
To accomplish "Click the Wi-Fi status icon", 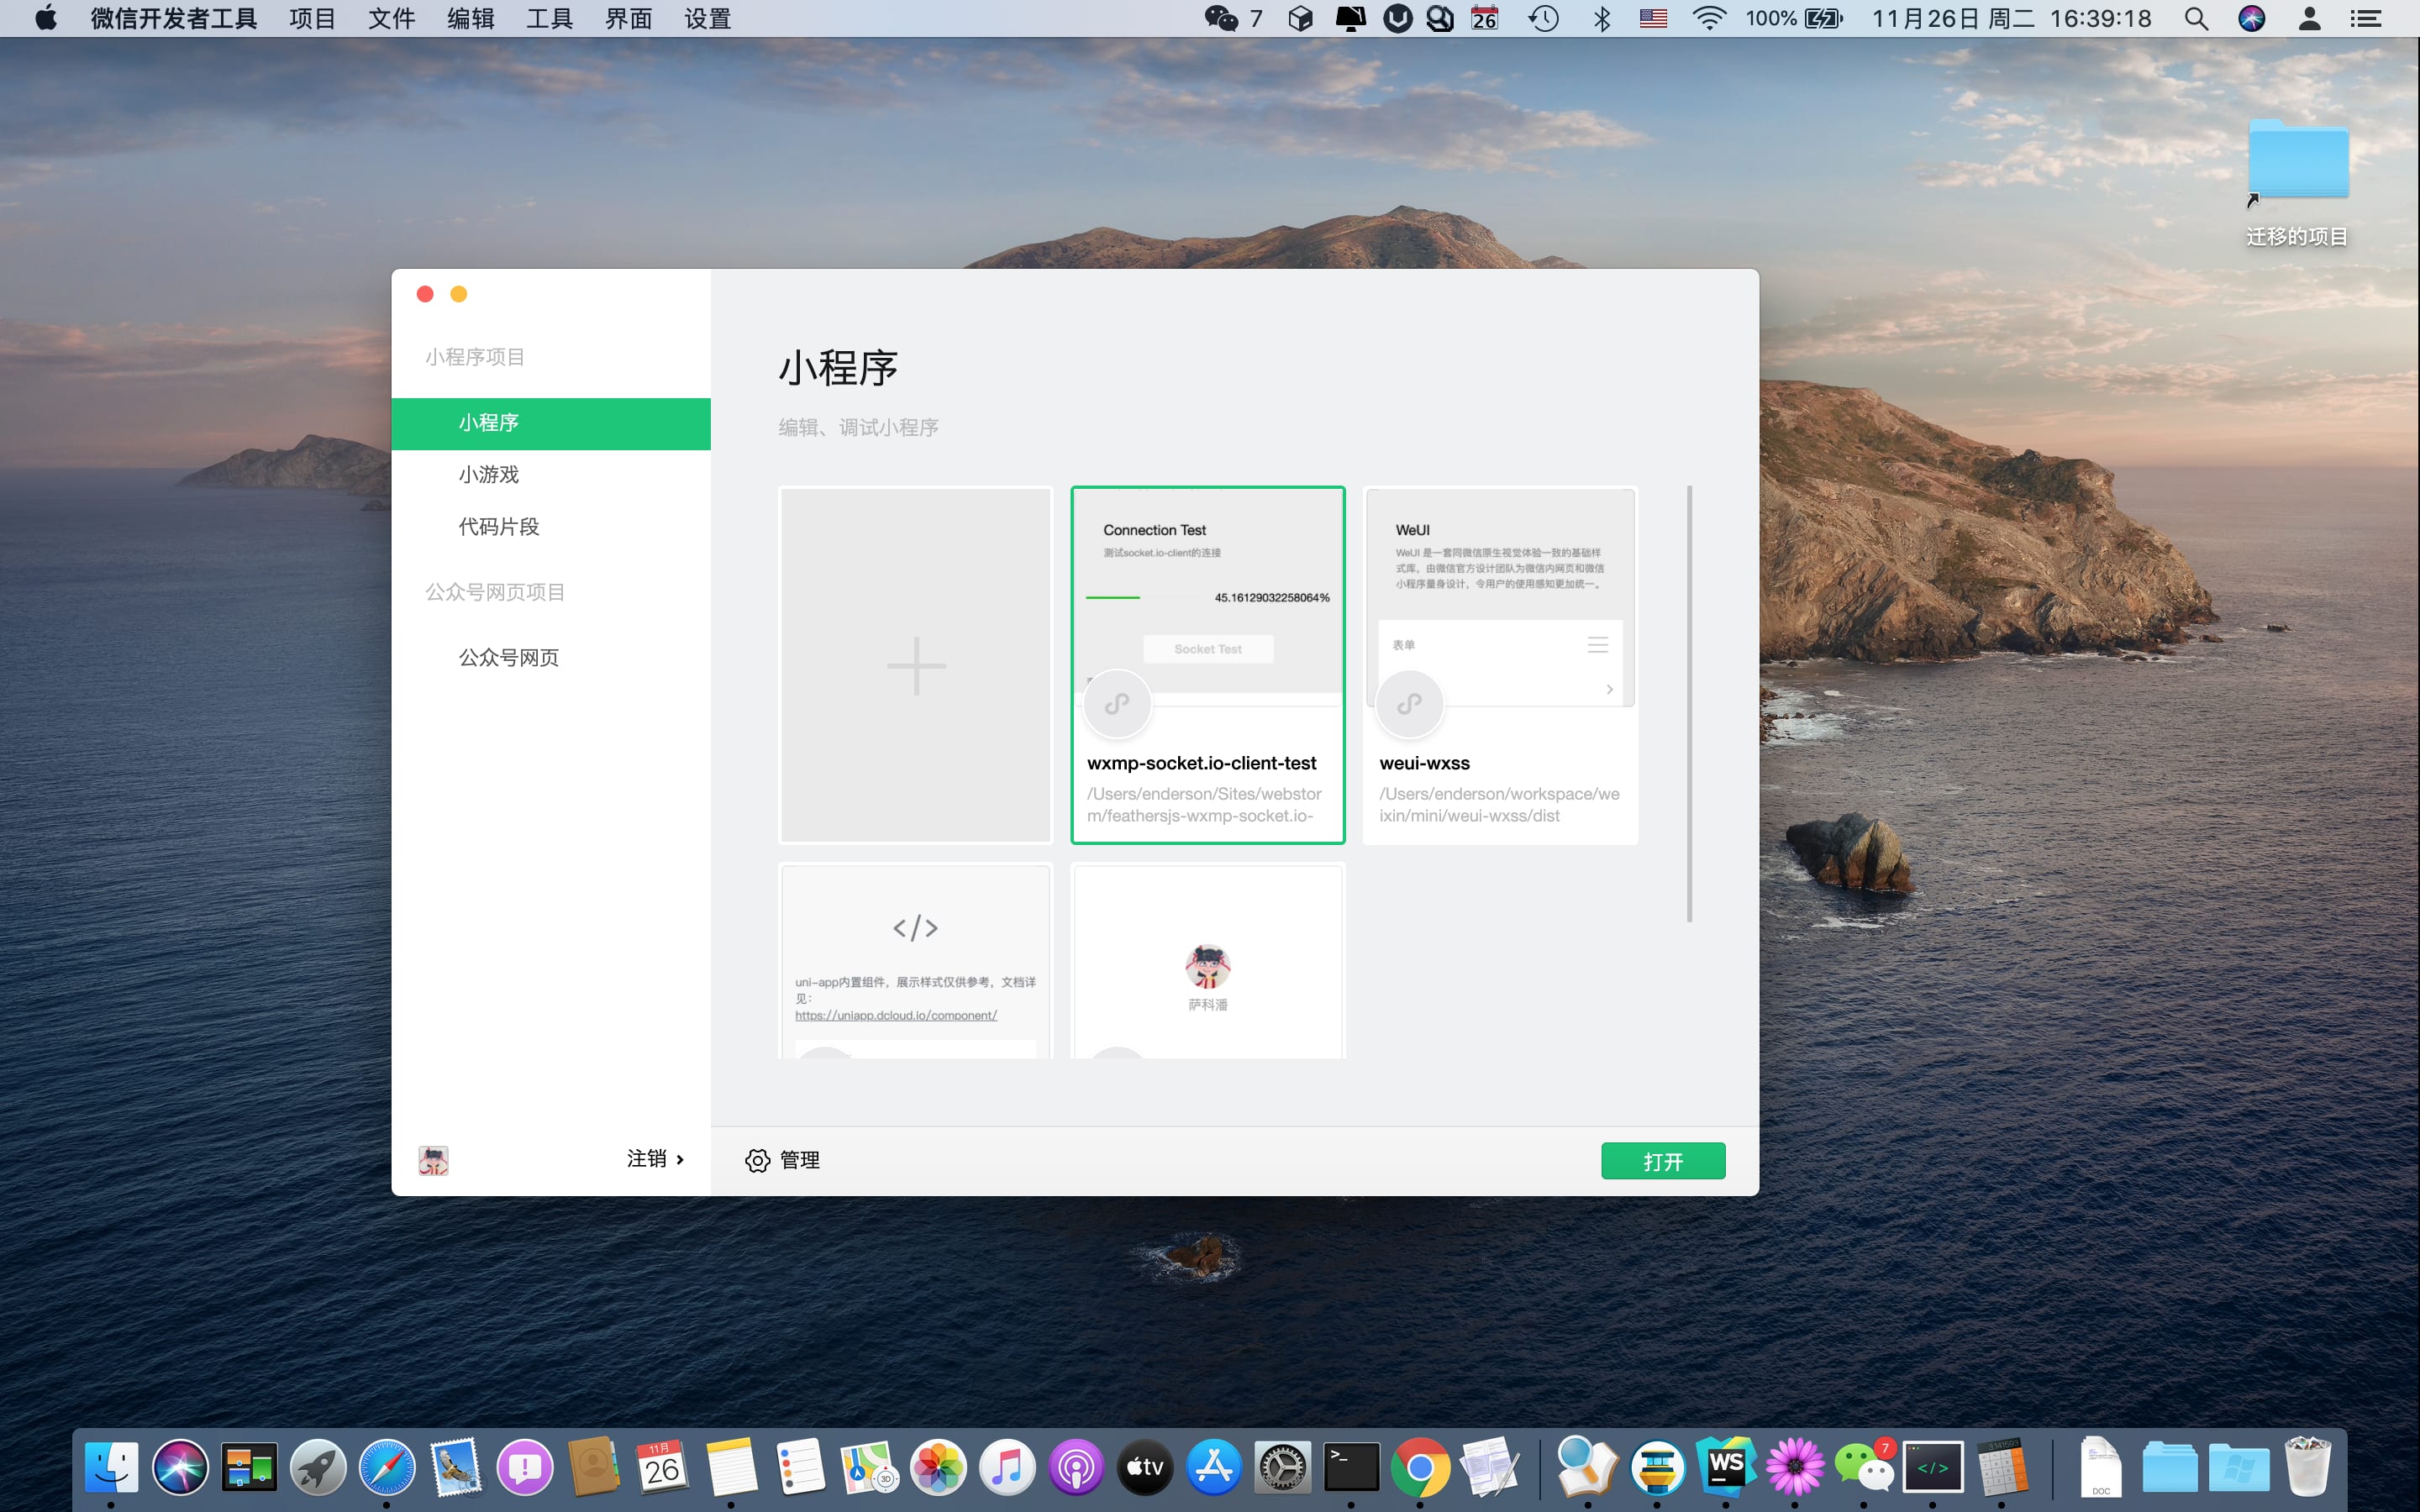I will 1709,18.
